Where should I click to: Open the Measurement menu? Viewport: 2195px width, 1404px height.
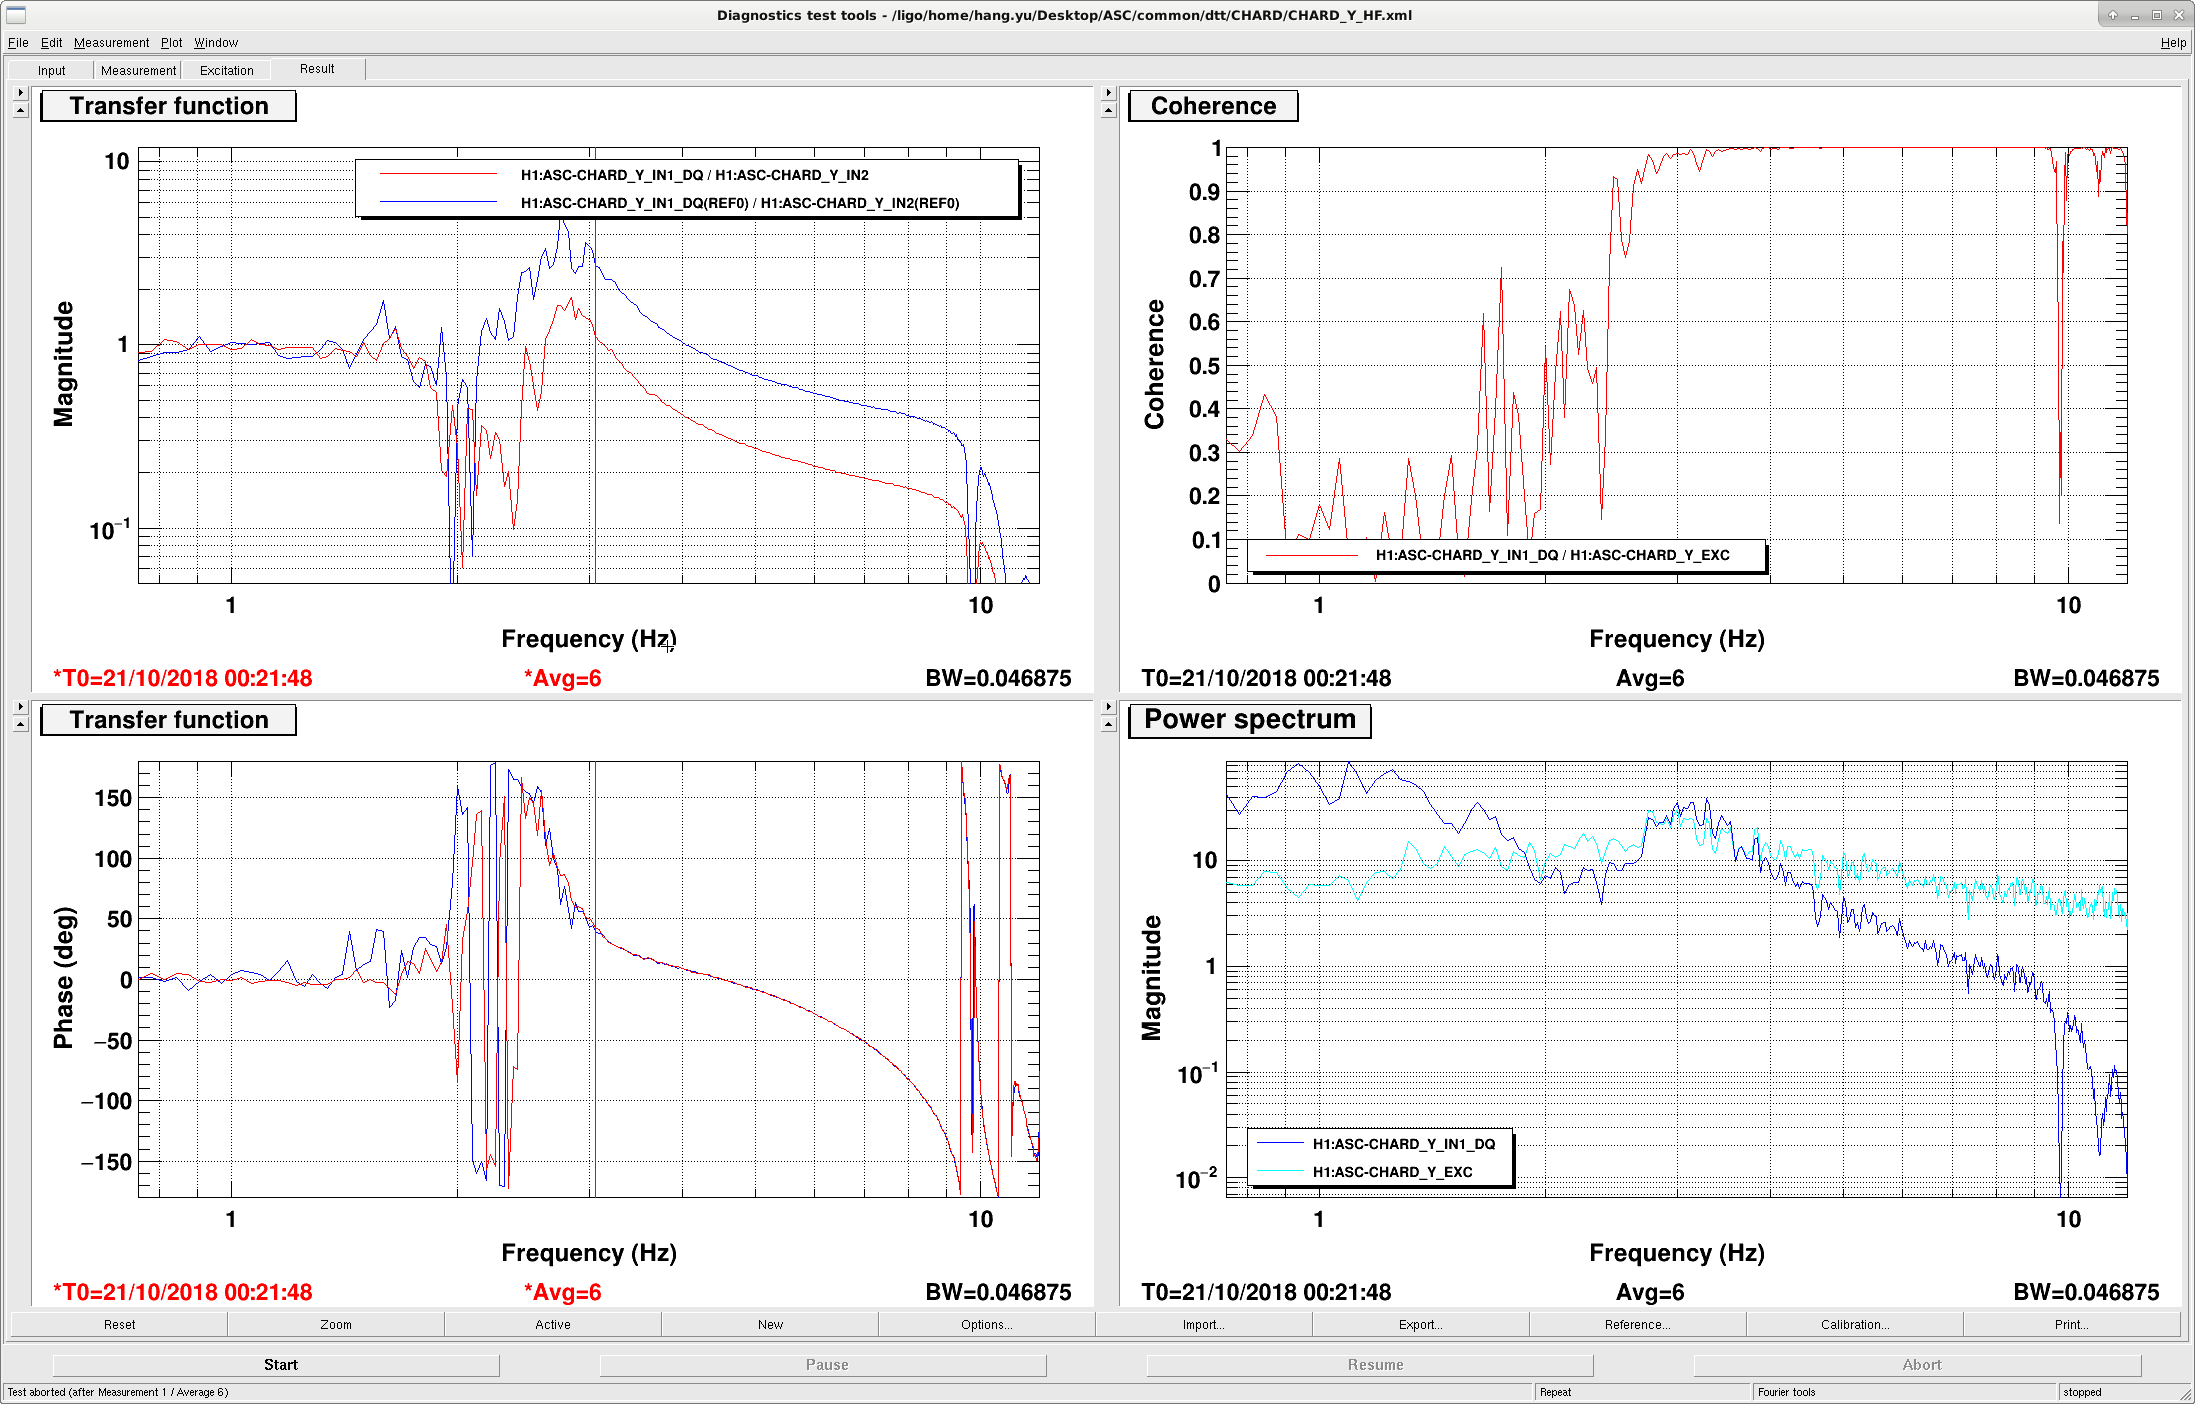[x=111, y=42]
